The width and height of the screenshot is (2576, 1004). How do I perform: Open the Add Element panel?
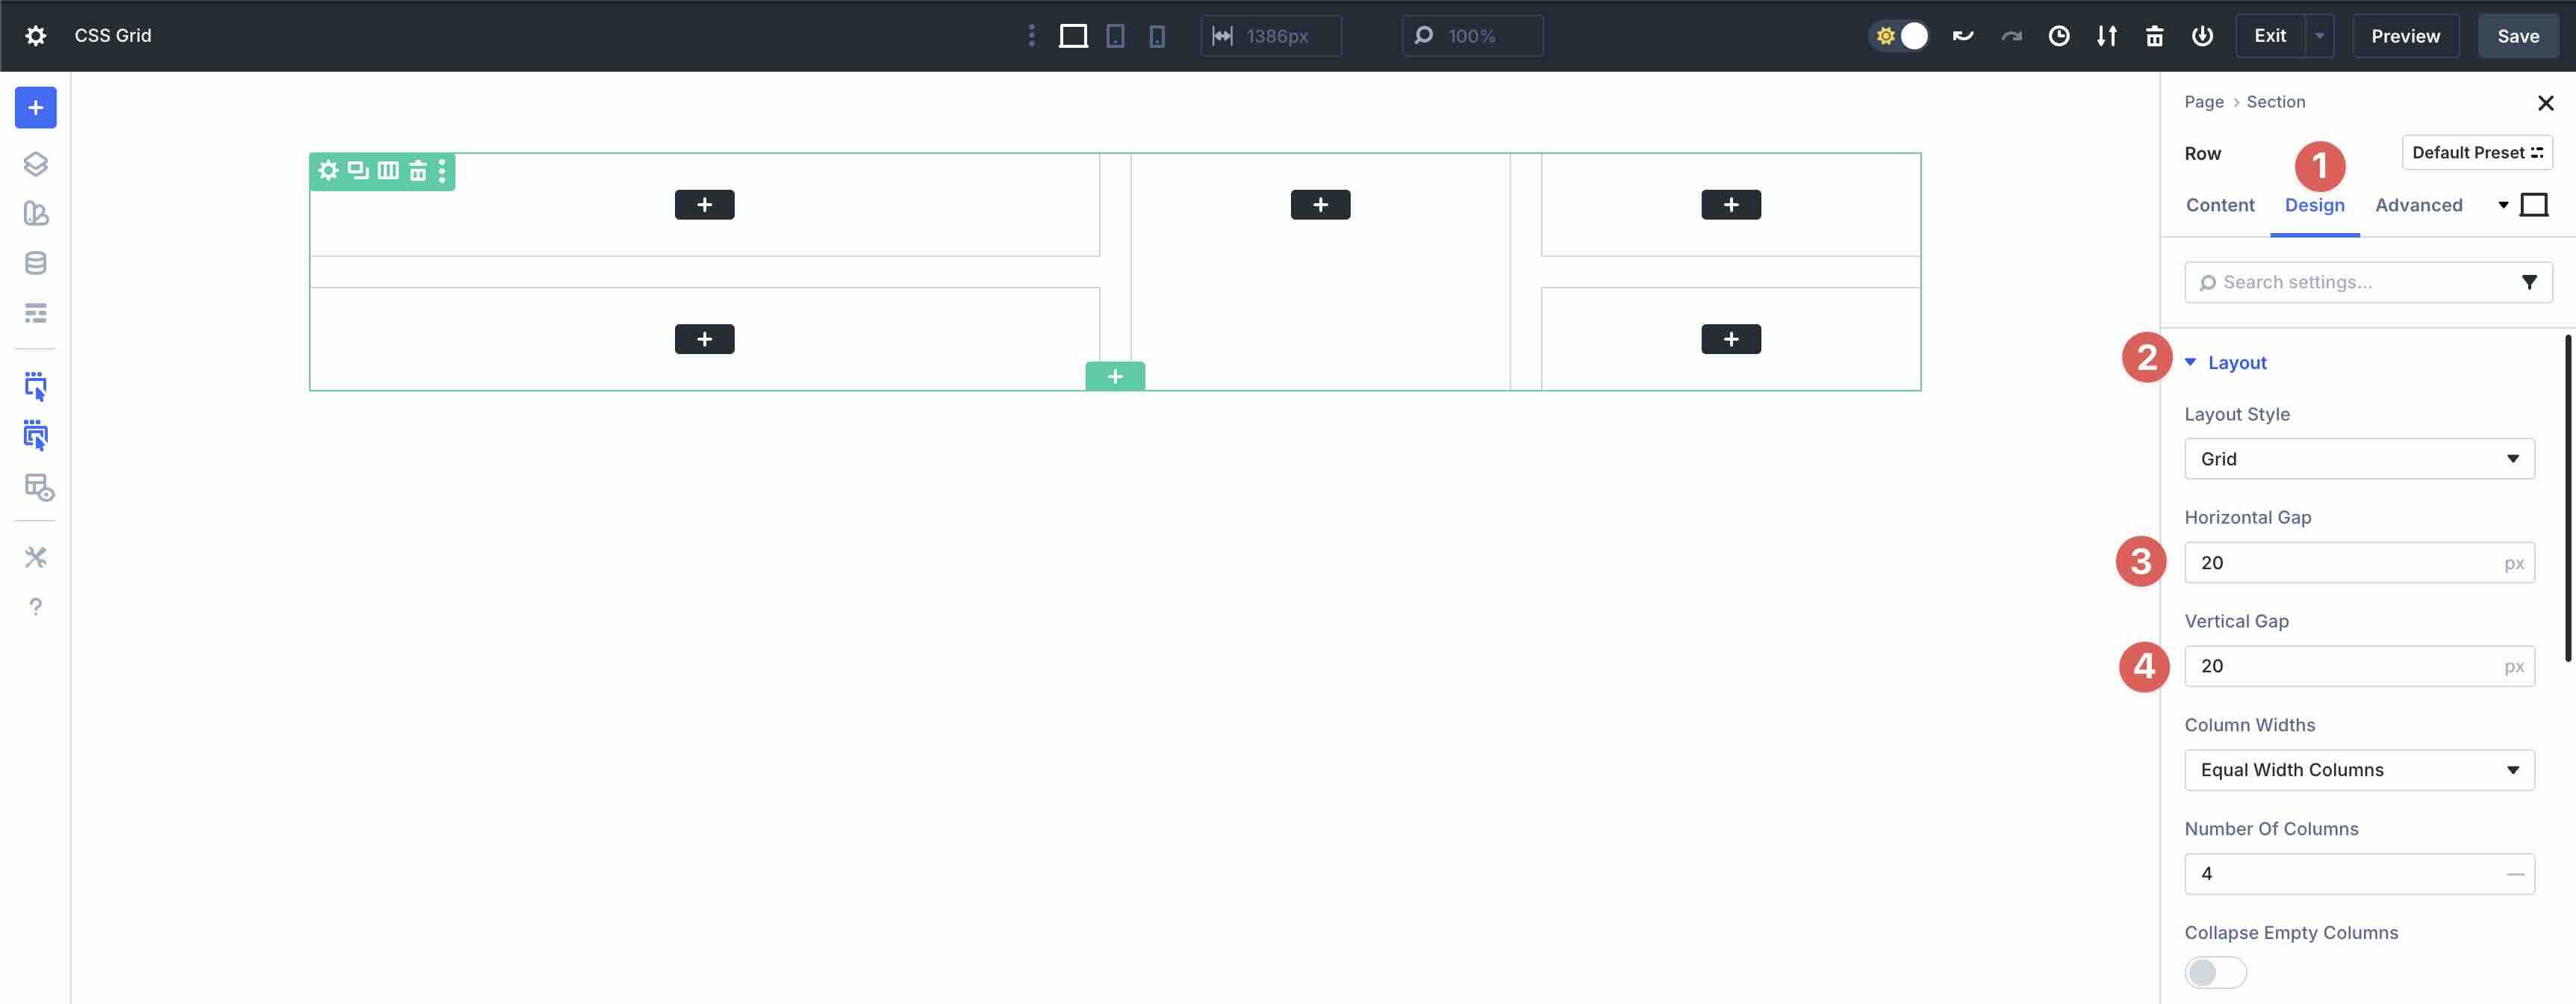[x=35, y=107]
